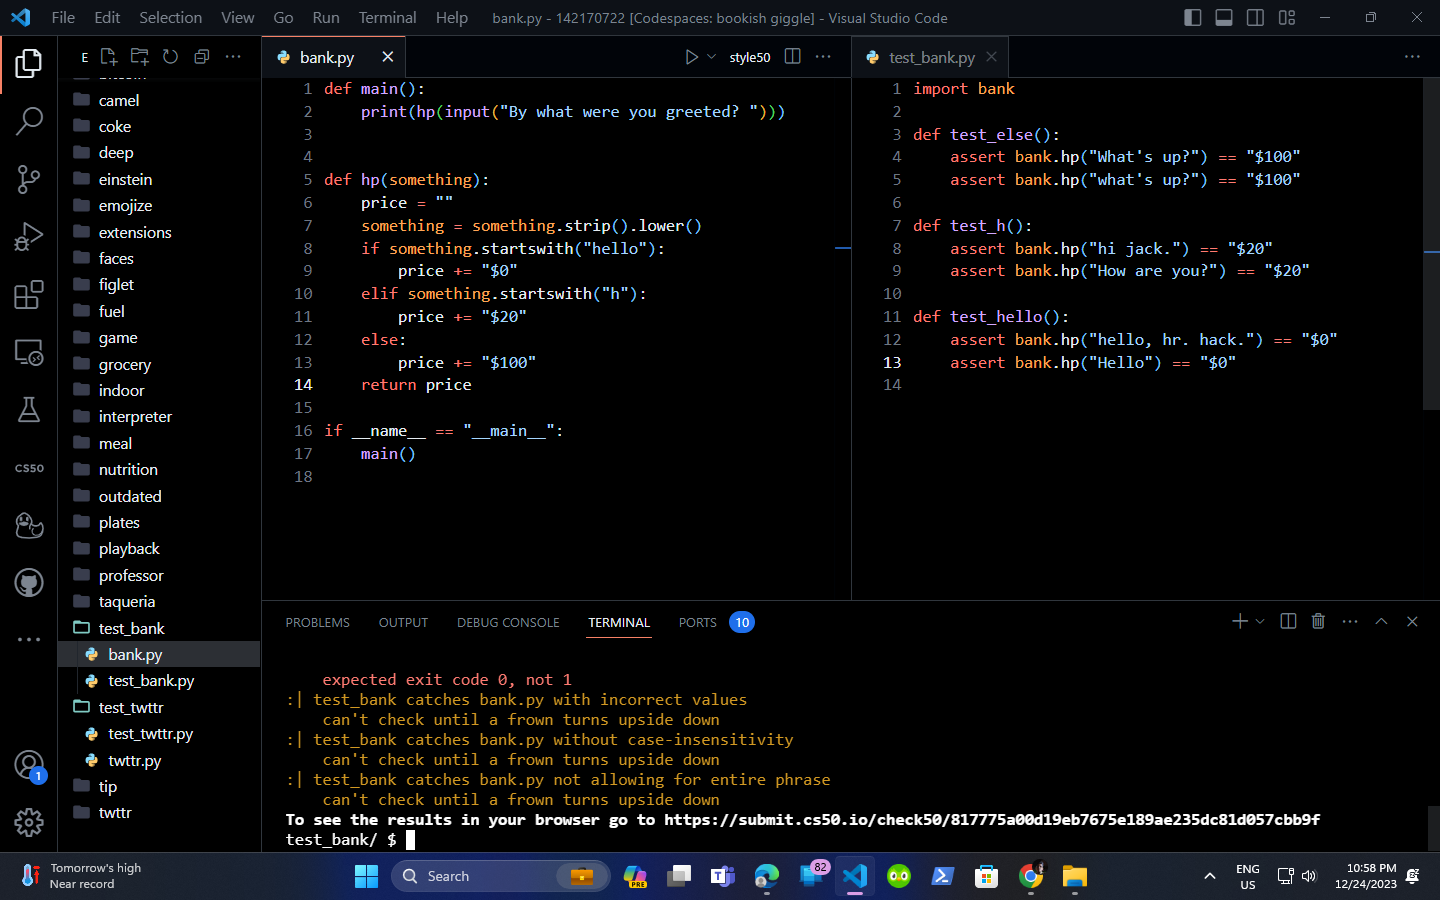The image size is (1440, 900).
Task: Open terminal panel more actions
Action: [1350, 621]
